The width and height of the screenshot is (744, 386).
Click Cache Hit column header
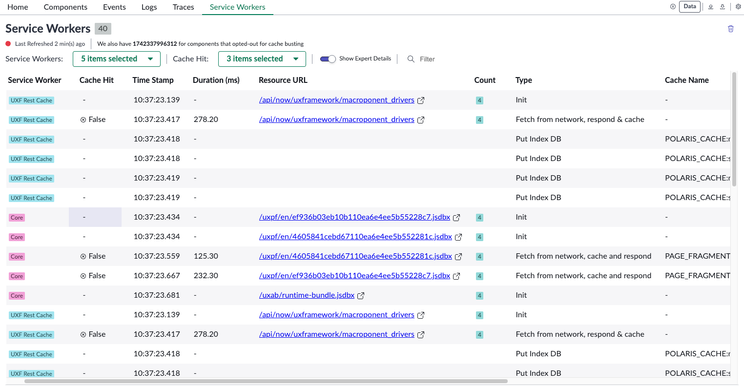[x=96, y=80]
